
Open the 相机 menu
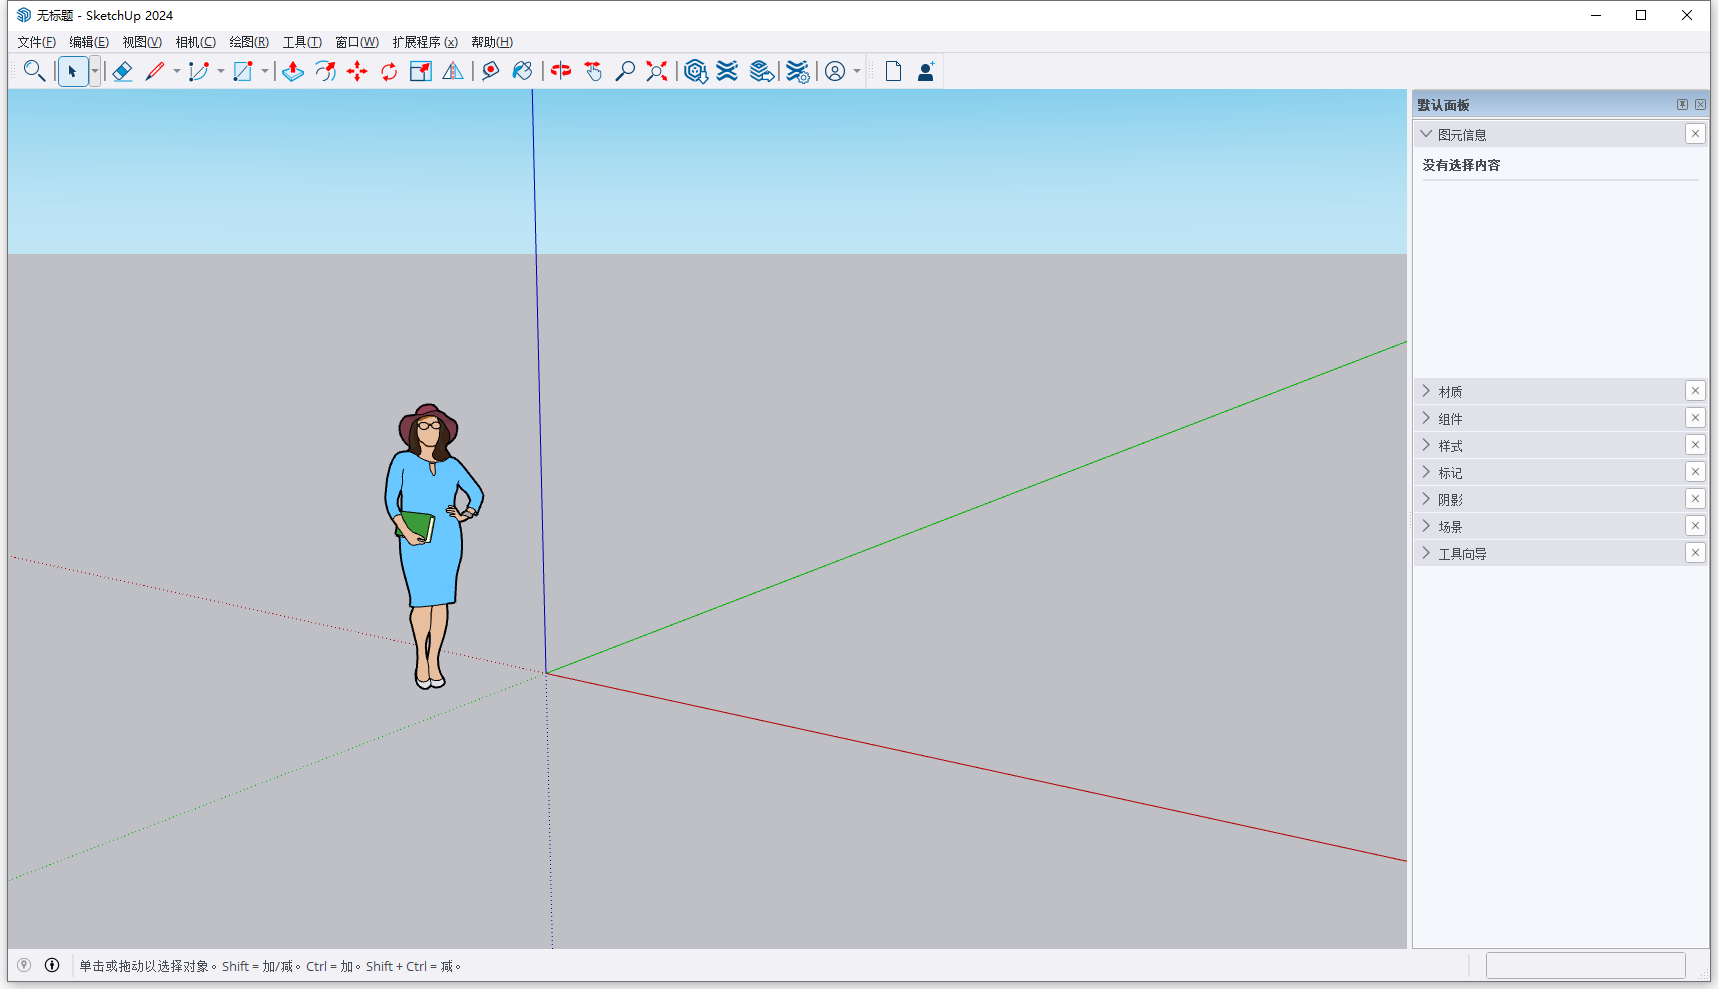pos(194,42)
